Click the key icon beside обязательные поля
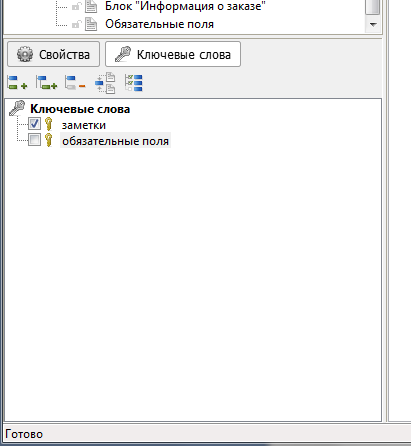The image size is (411, 446). tap(49, 140)
